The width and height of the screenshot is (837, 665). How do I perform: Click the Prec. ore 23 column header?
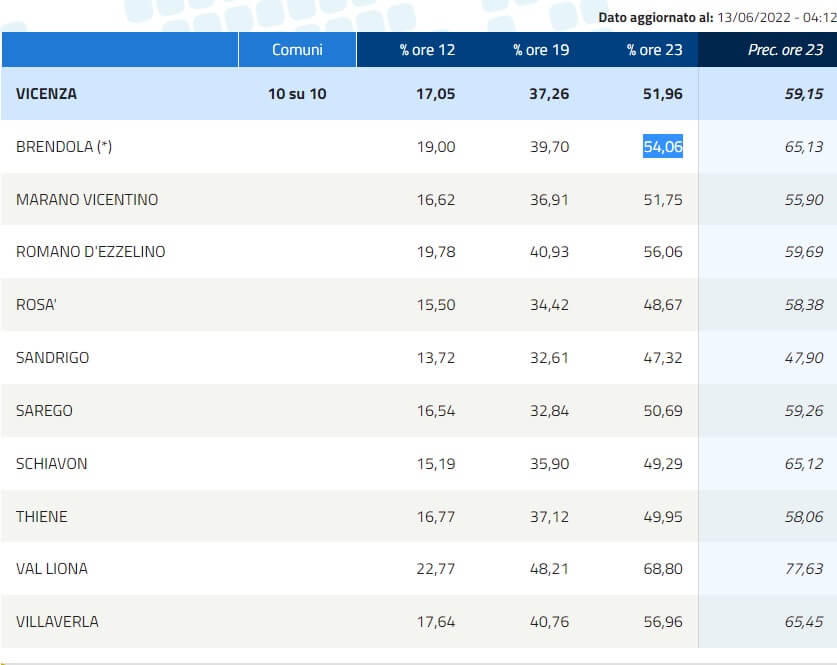(785, 50)
